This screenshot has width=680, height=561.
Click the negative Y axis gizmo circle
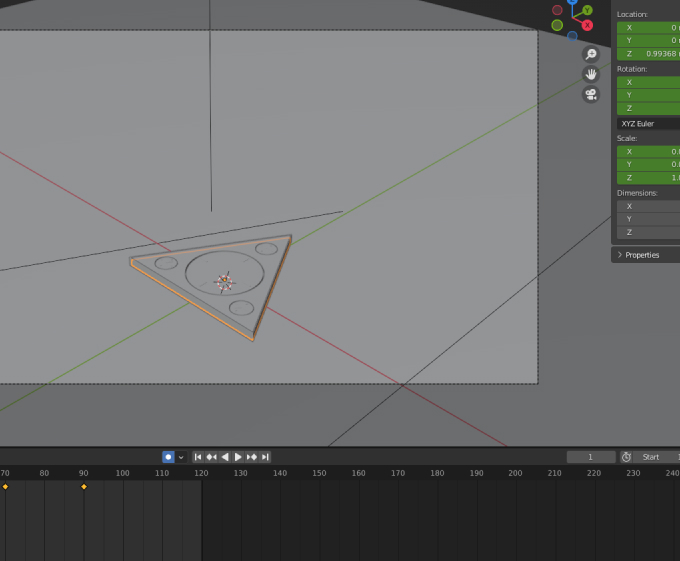(x=557, y=26)
